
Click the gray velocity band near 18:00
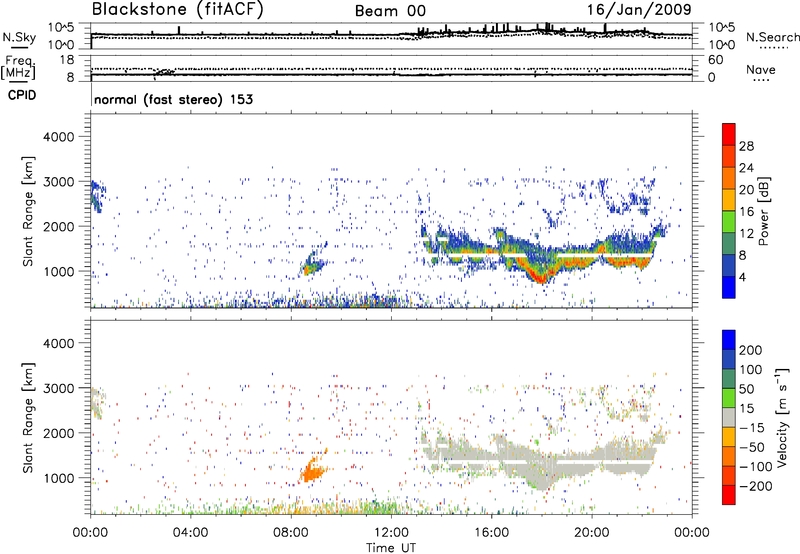click(x=541, y=467)
